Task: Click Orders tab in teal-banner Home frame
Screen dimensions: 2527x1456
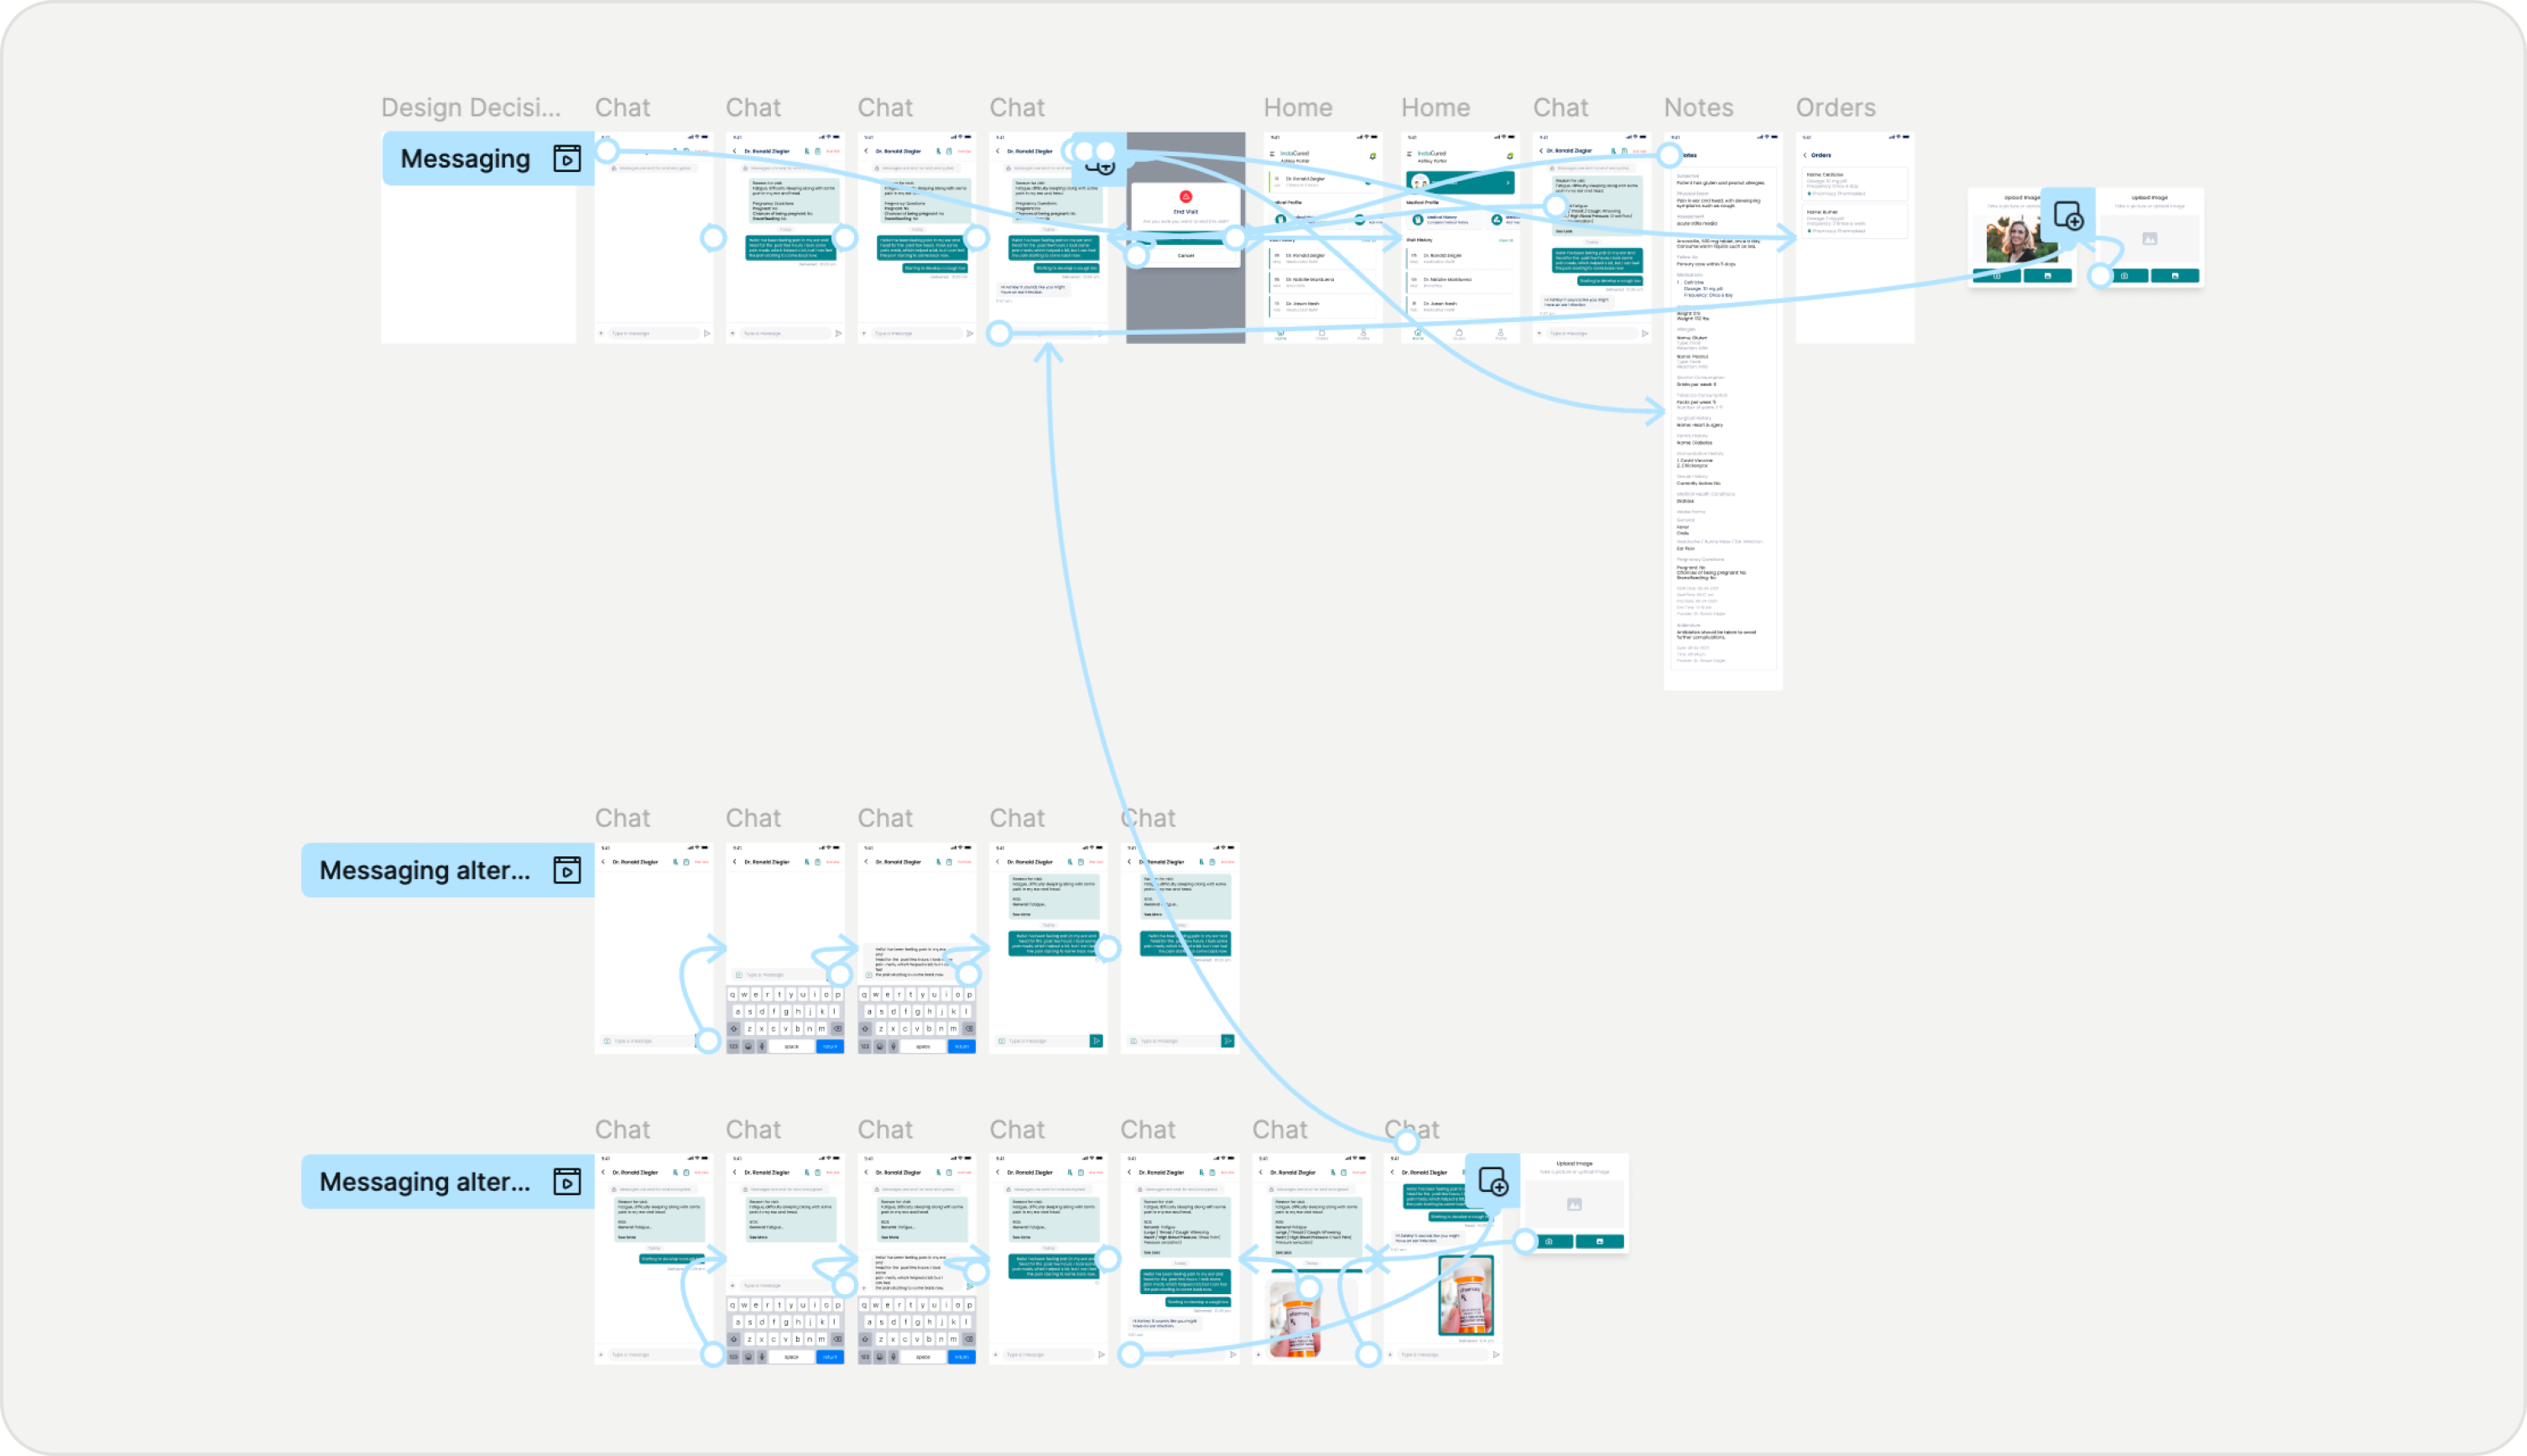Action: click(x=1459, y=334)
